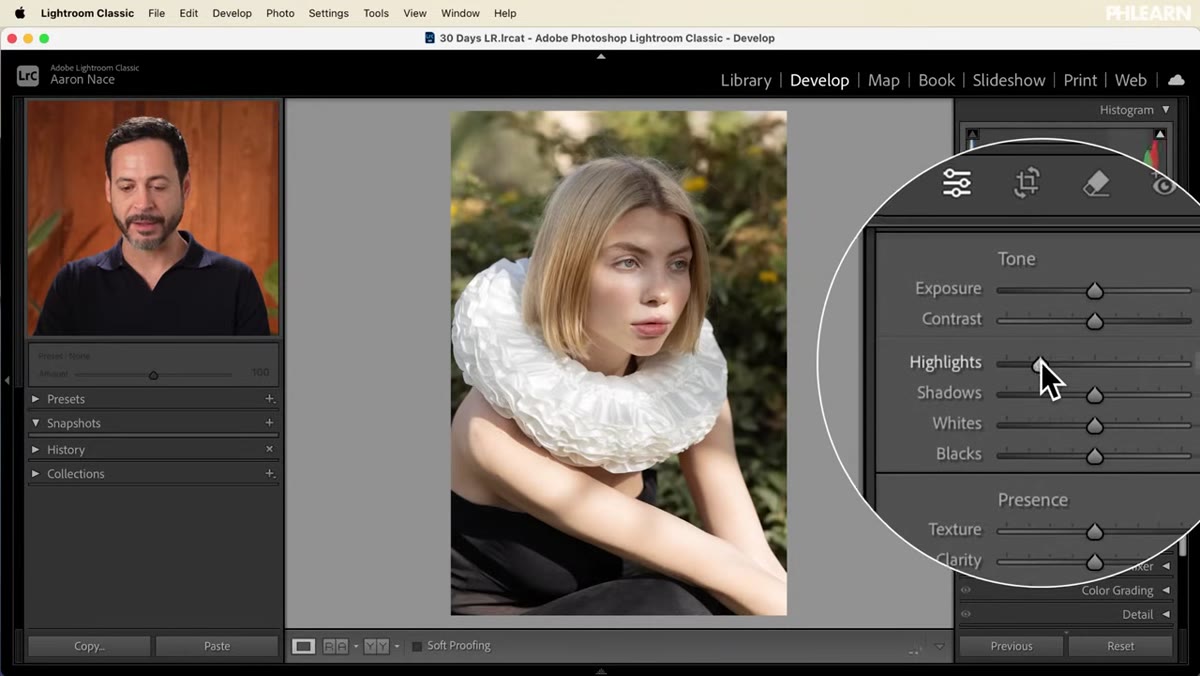Expand the History panel
This screenshot has width=1200, height=676.
(36, 450)
